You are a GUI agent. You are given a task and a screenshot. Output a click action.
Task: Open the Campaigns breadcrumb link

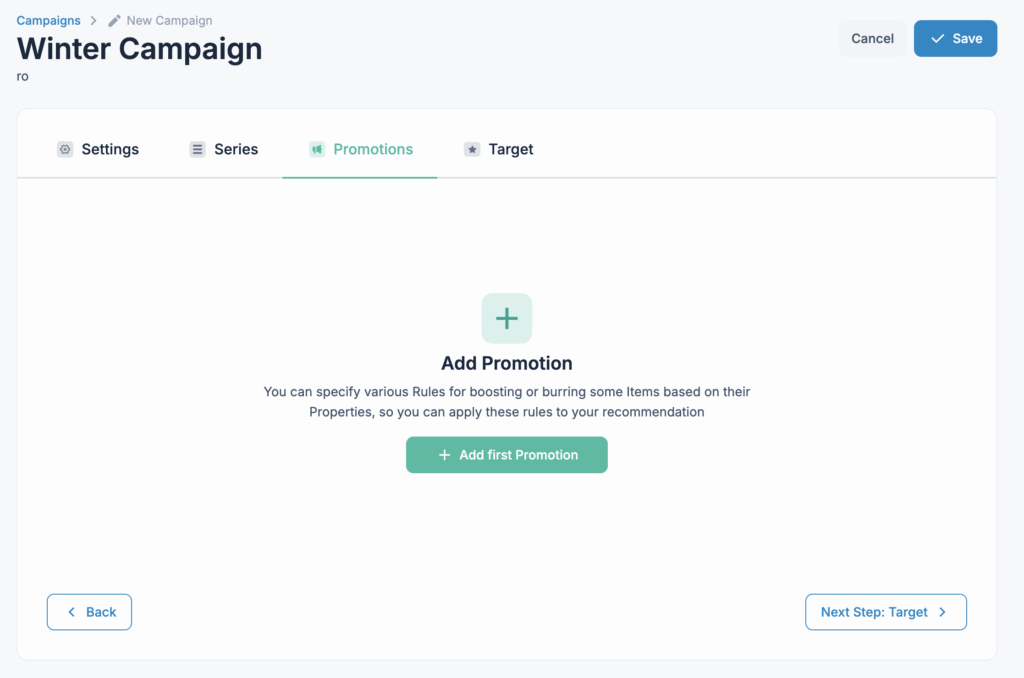coord(49,20)
